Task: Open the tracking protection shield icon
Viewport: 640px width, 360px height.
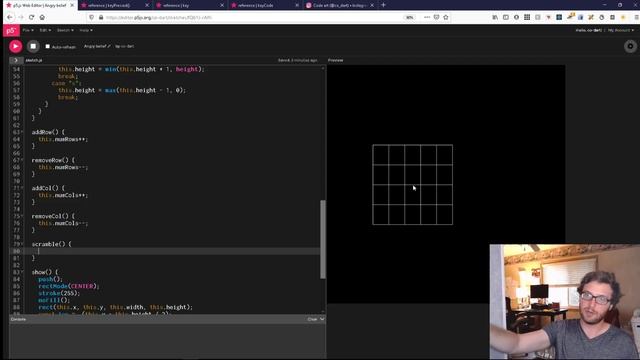Action: (x=91, y=18)
